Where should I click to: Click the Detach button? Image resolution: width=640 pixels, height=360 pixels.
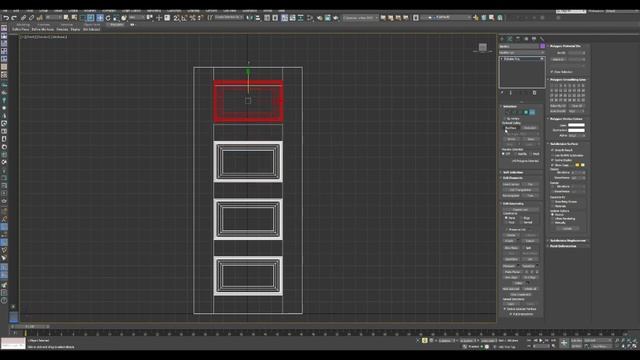coord(531,241)
